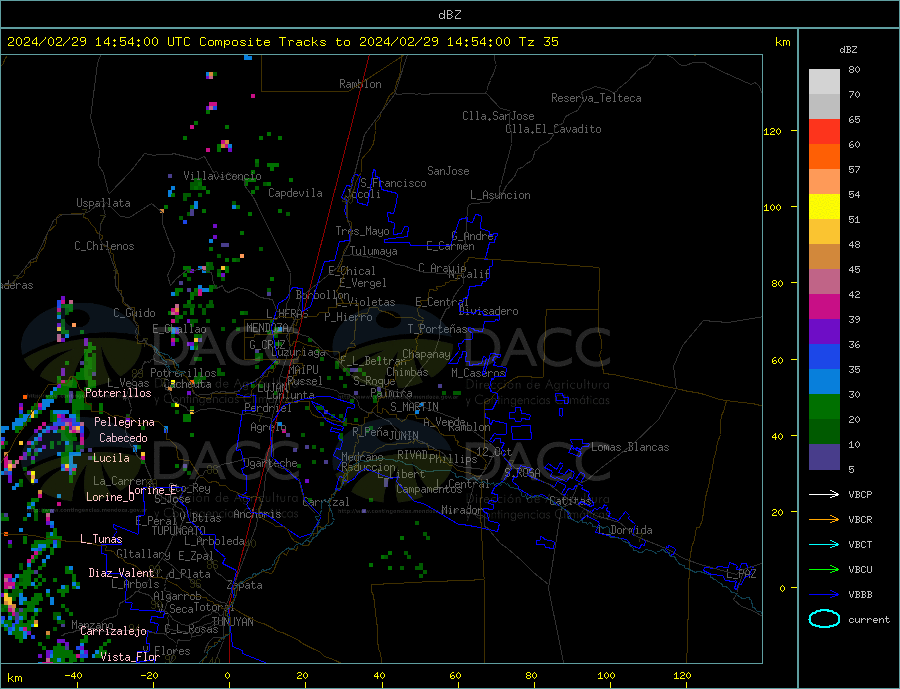Viewport: 900px width, 689px height.
Task: Click the 'Lomas_Blancas' map label
Action: tap(630, 447)
